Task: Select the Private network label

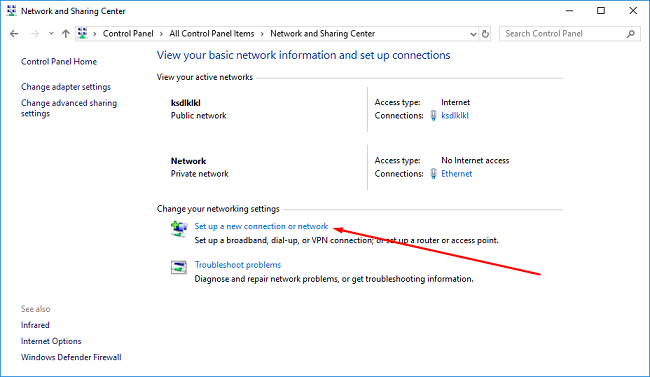Action: (199, 173)
